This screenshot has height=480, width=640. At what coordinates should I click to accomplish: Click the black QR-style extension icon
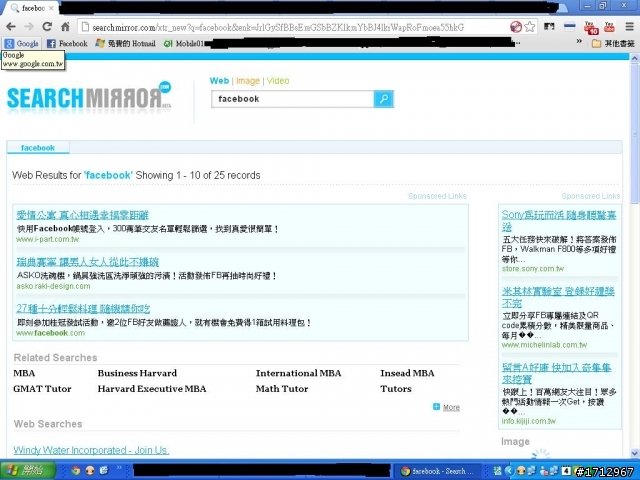coord(549,27)
